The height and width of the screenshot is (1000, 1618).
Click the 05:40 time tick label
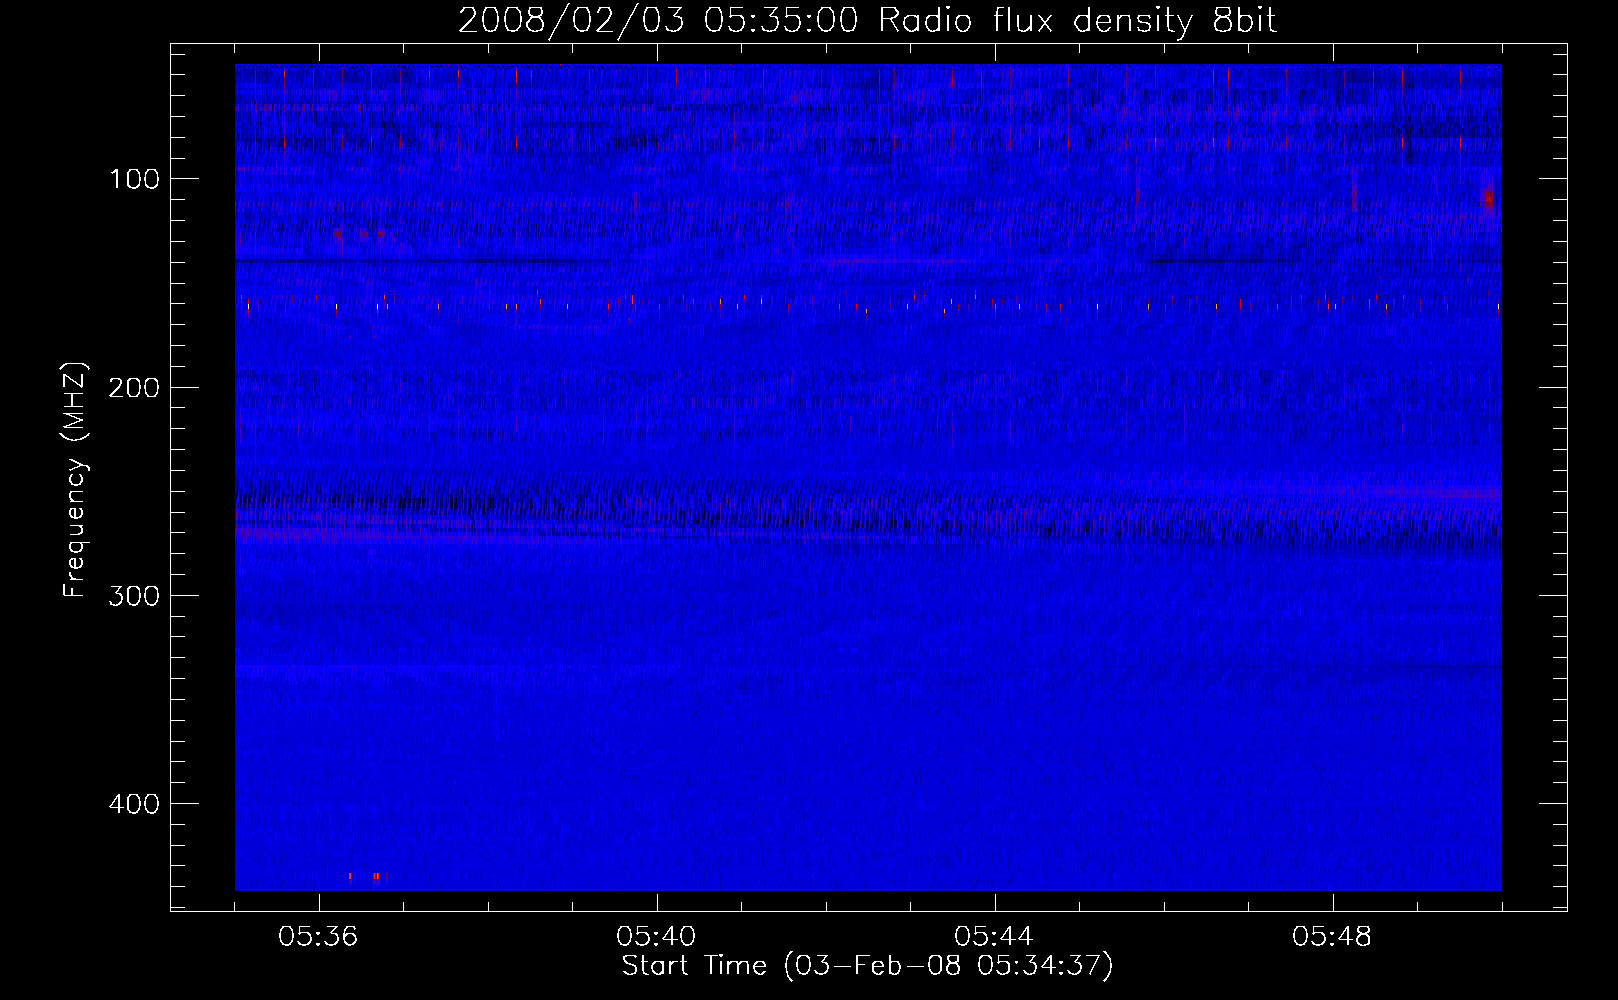click(656, 937)
